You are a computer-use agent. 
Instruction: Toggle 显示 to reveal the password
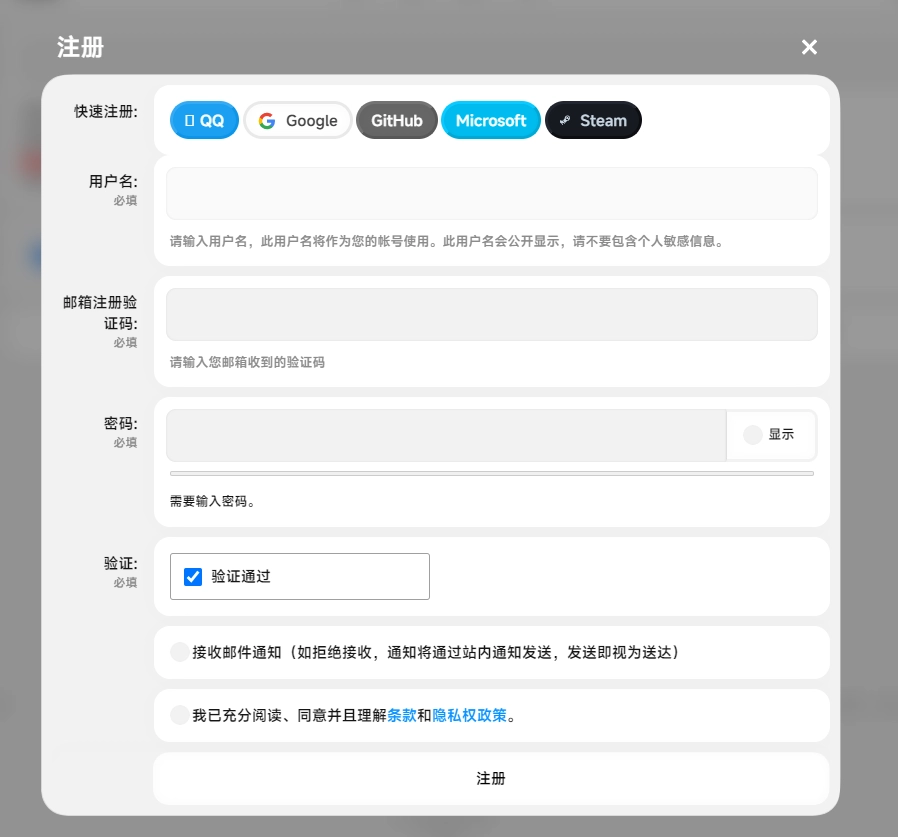pos(770,435)
